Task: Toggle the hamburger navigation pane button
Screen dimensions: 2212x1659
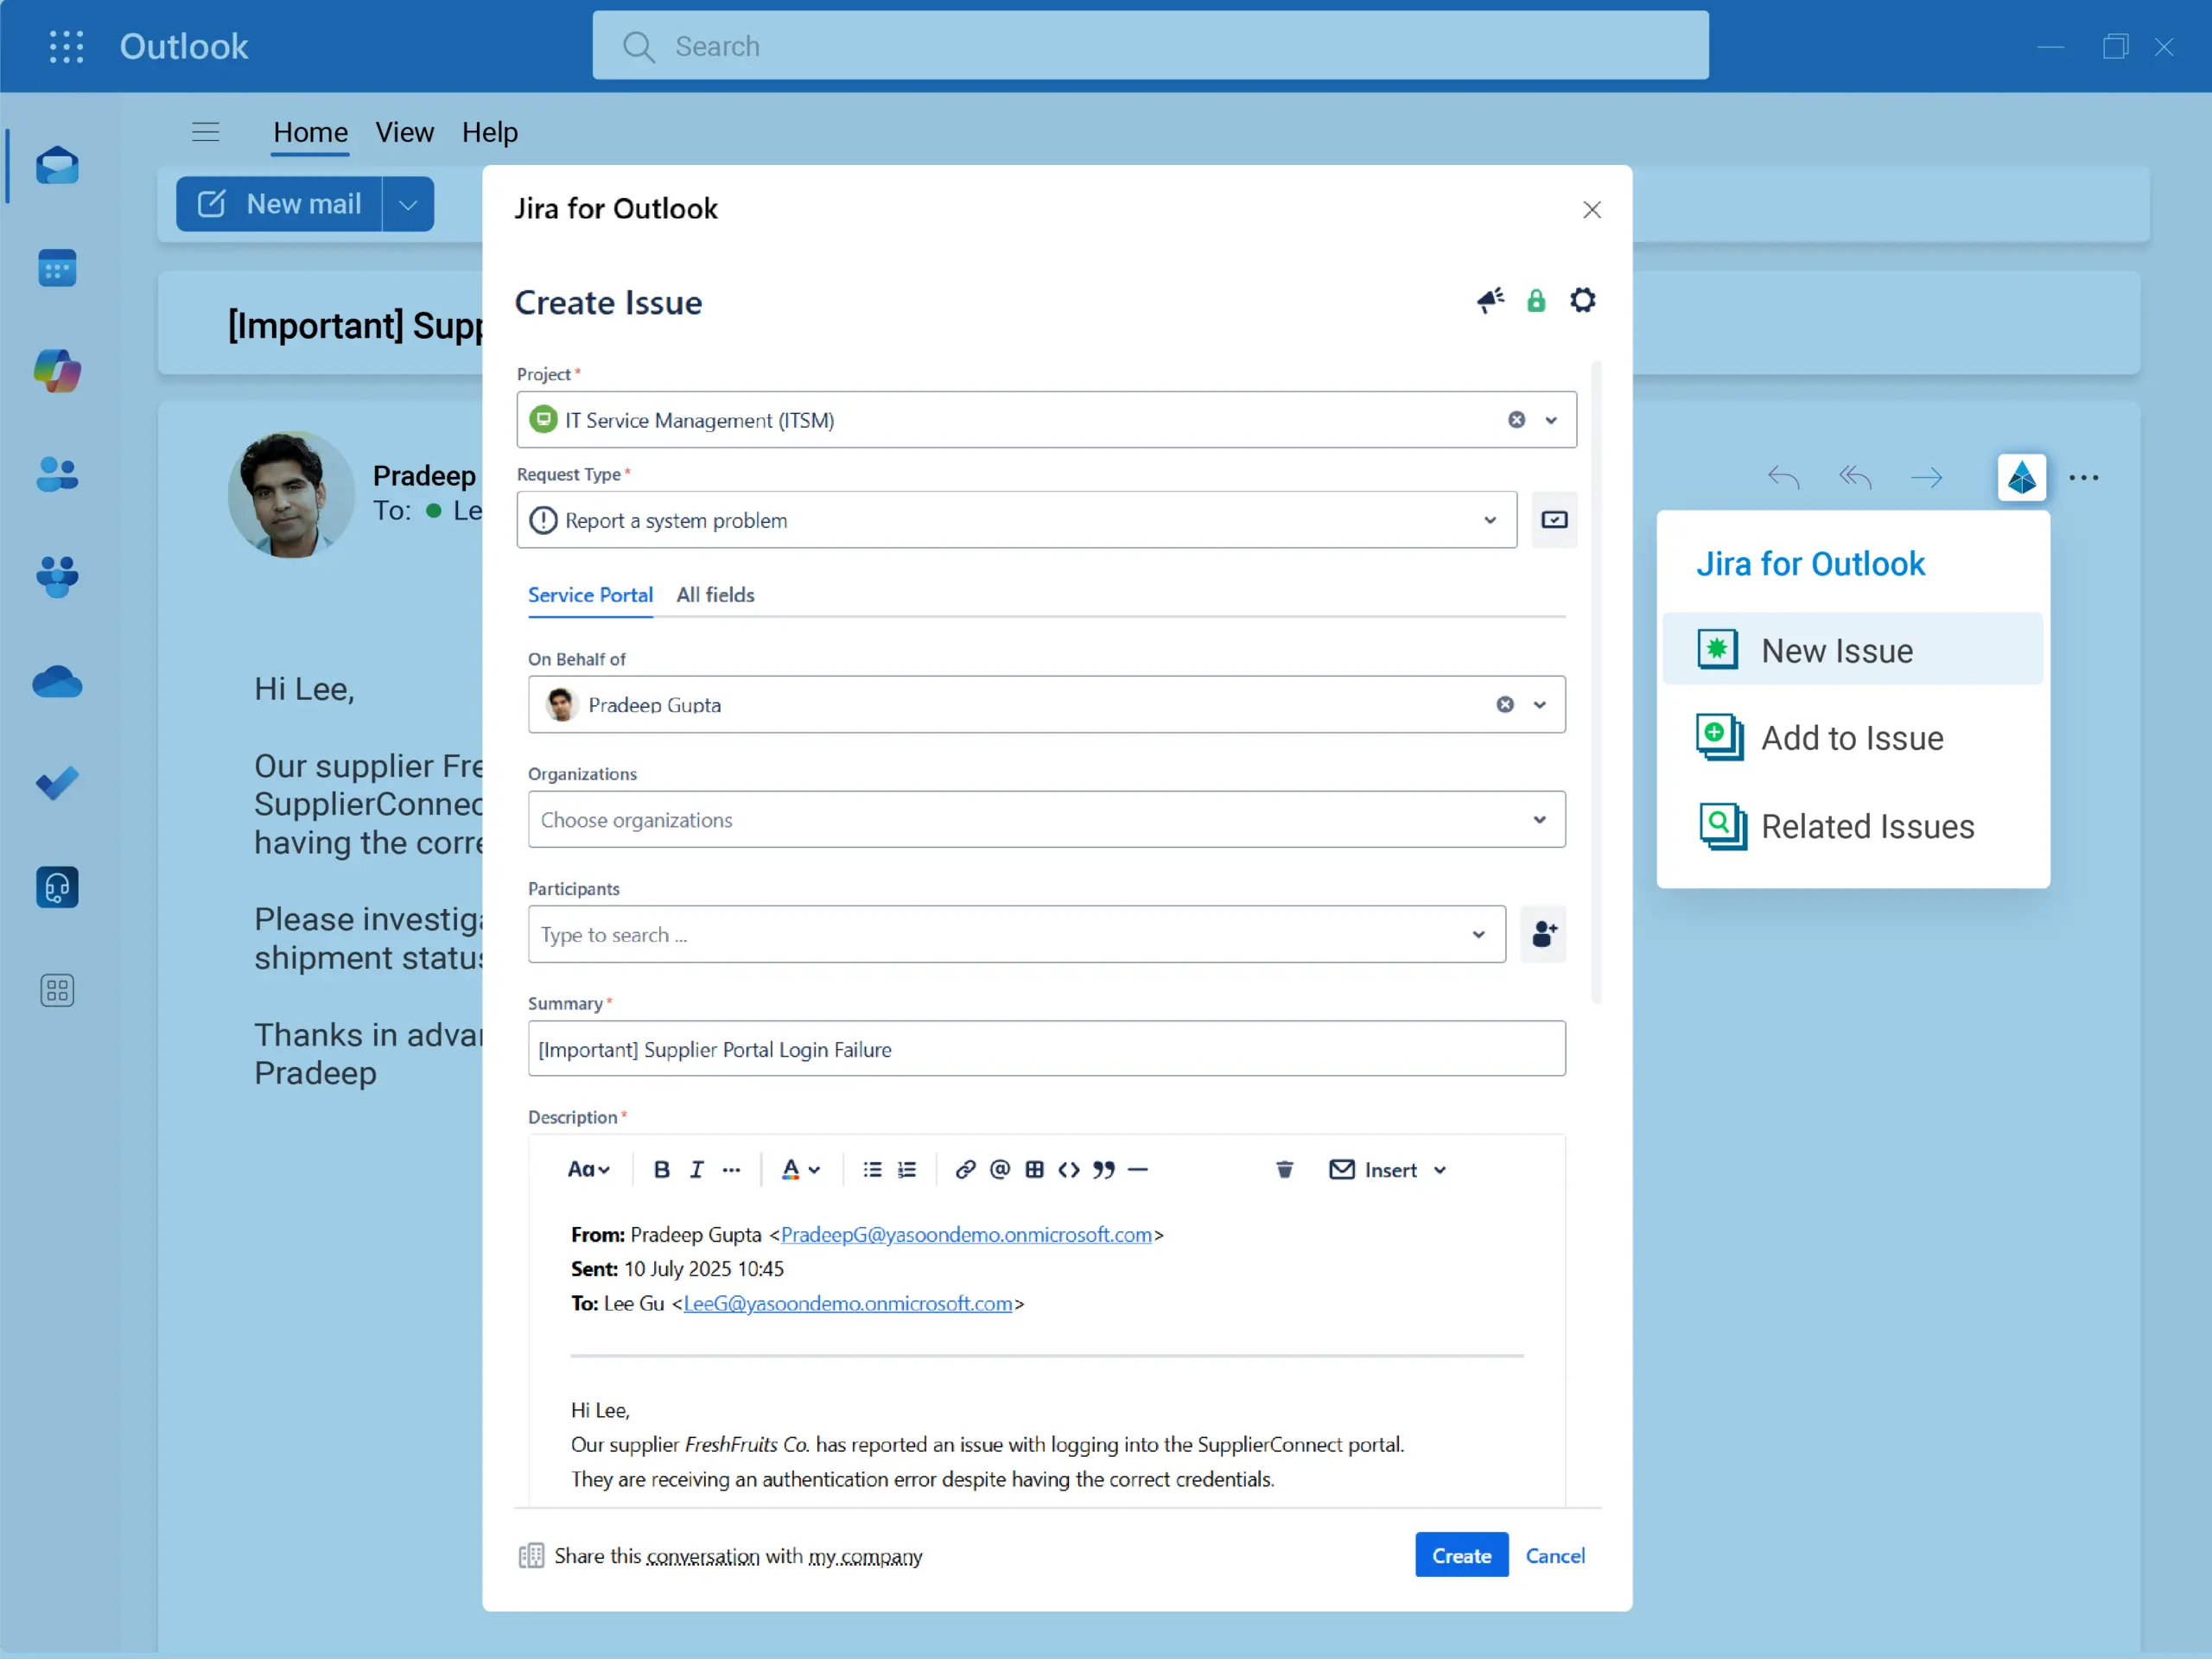Action: pyautogui.click(x=206, y=132)
